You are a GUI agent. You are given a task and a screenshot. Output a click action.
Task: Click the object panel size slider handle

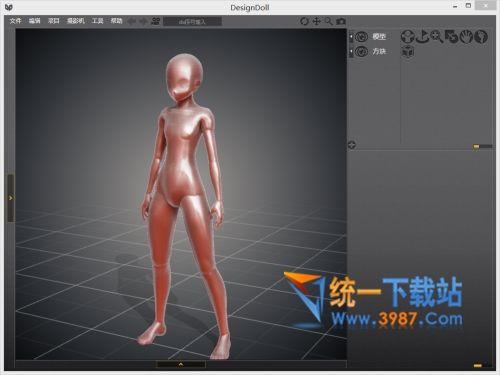point(476,146)
